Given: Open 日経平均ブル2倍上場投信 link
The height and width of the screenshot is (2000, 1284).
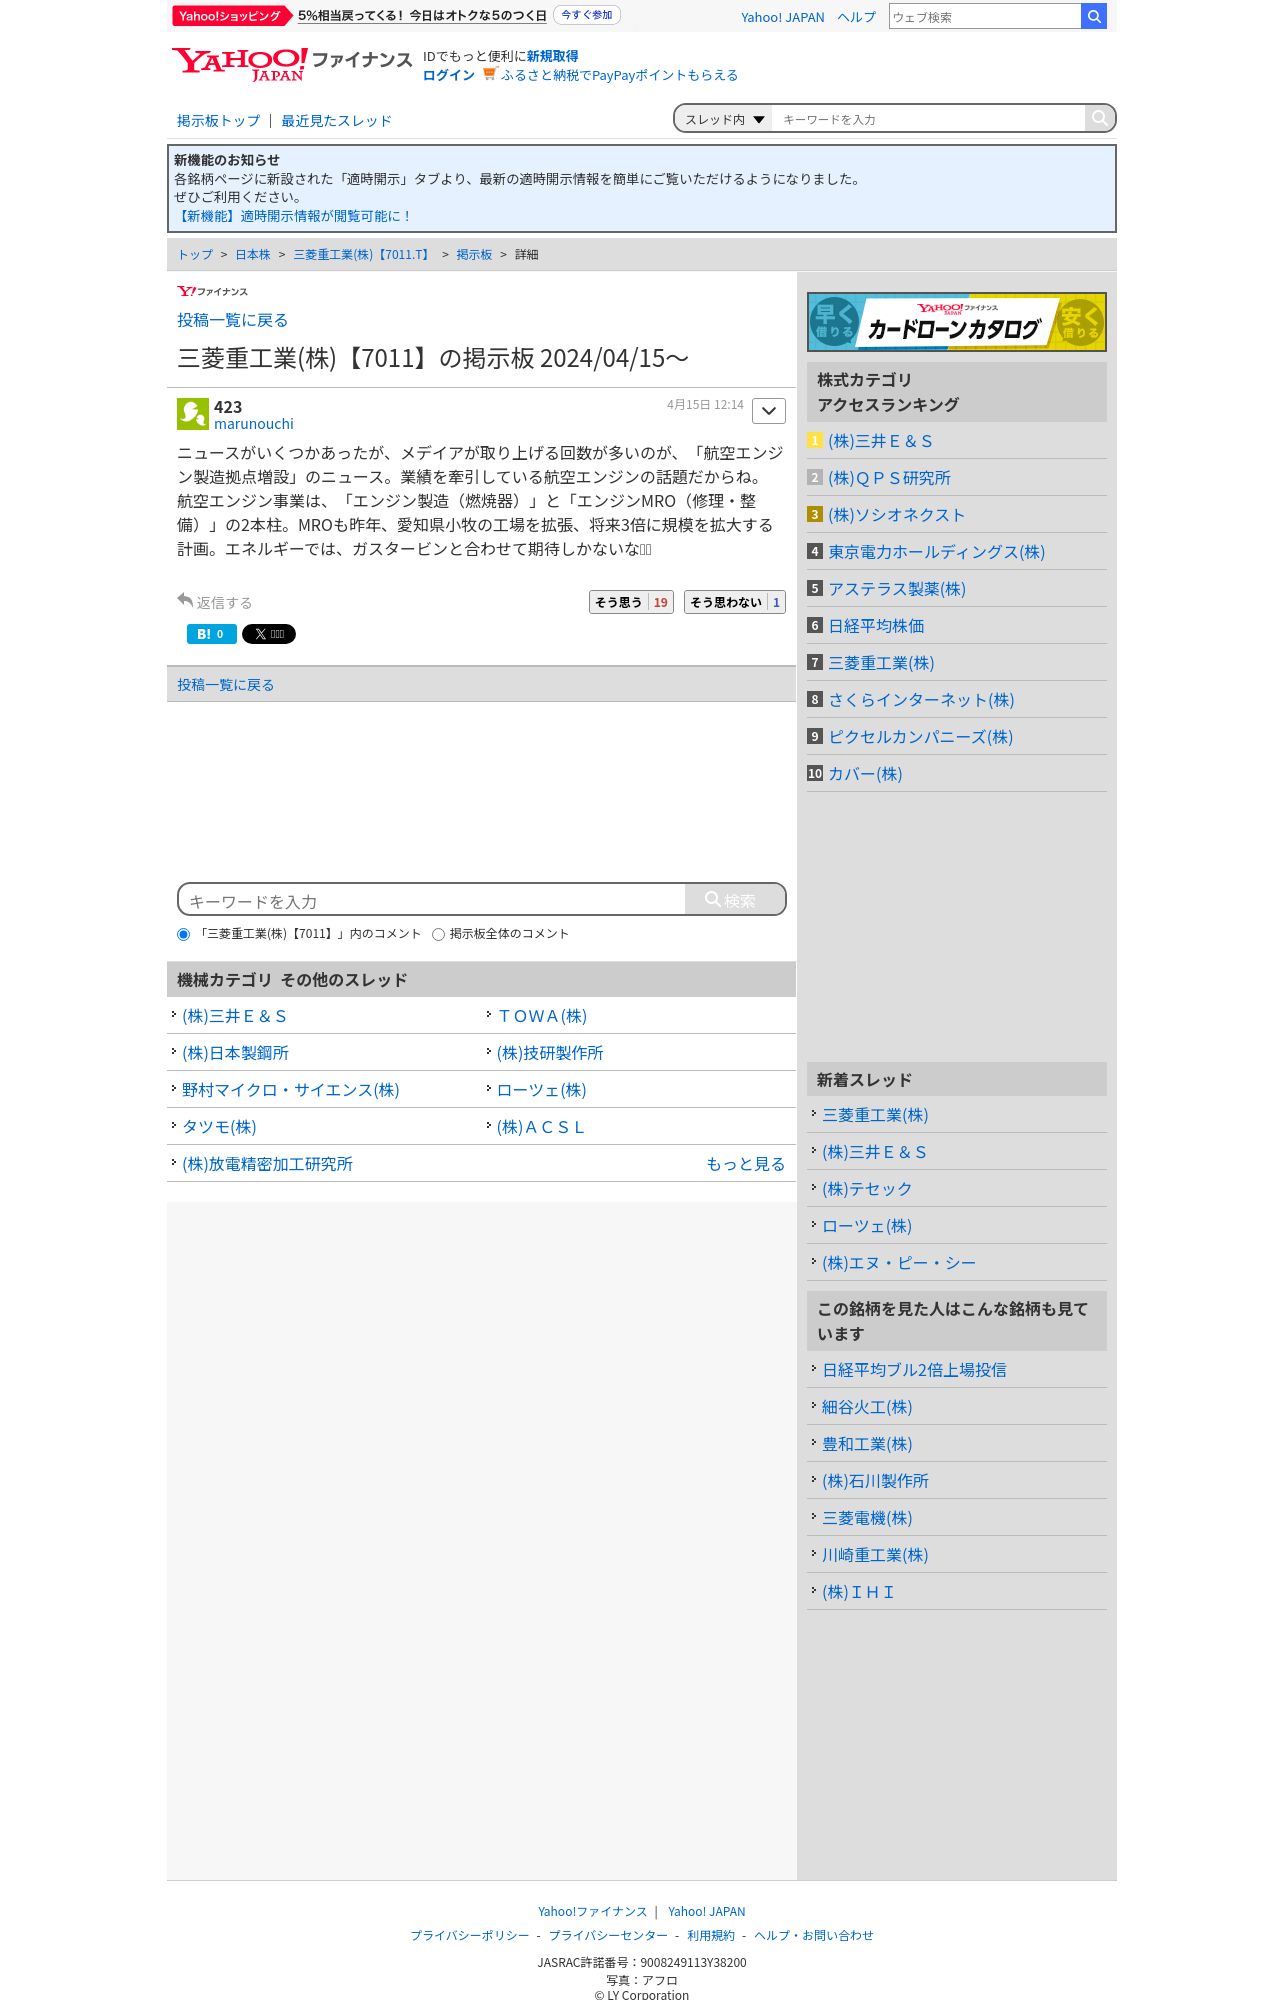Looking at the screenshot, I should [914, 1370].
